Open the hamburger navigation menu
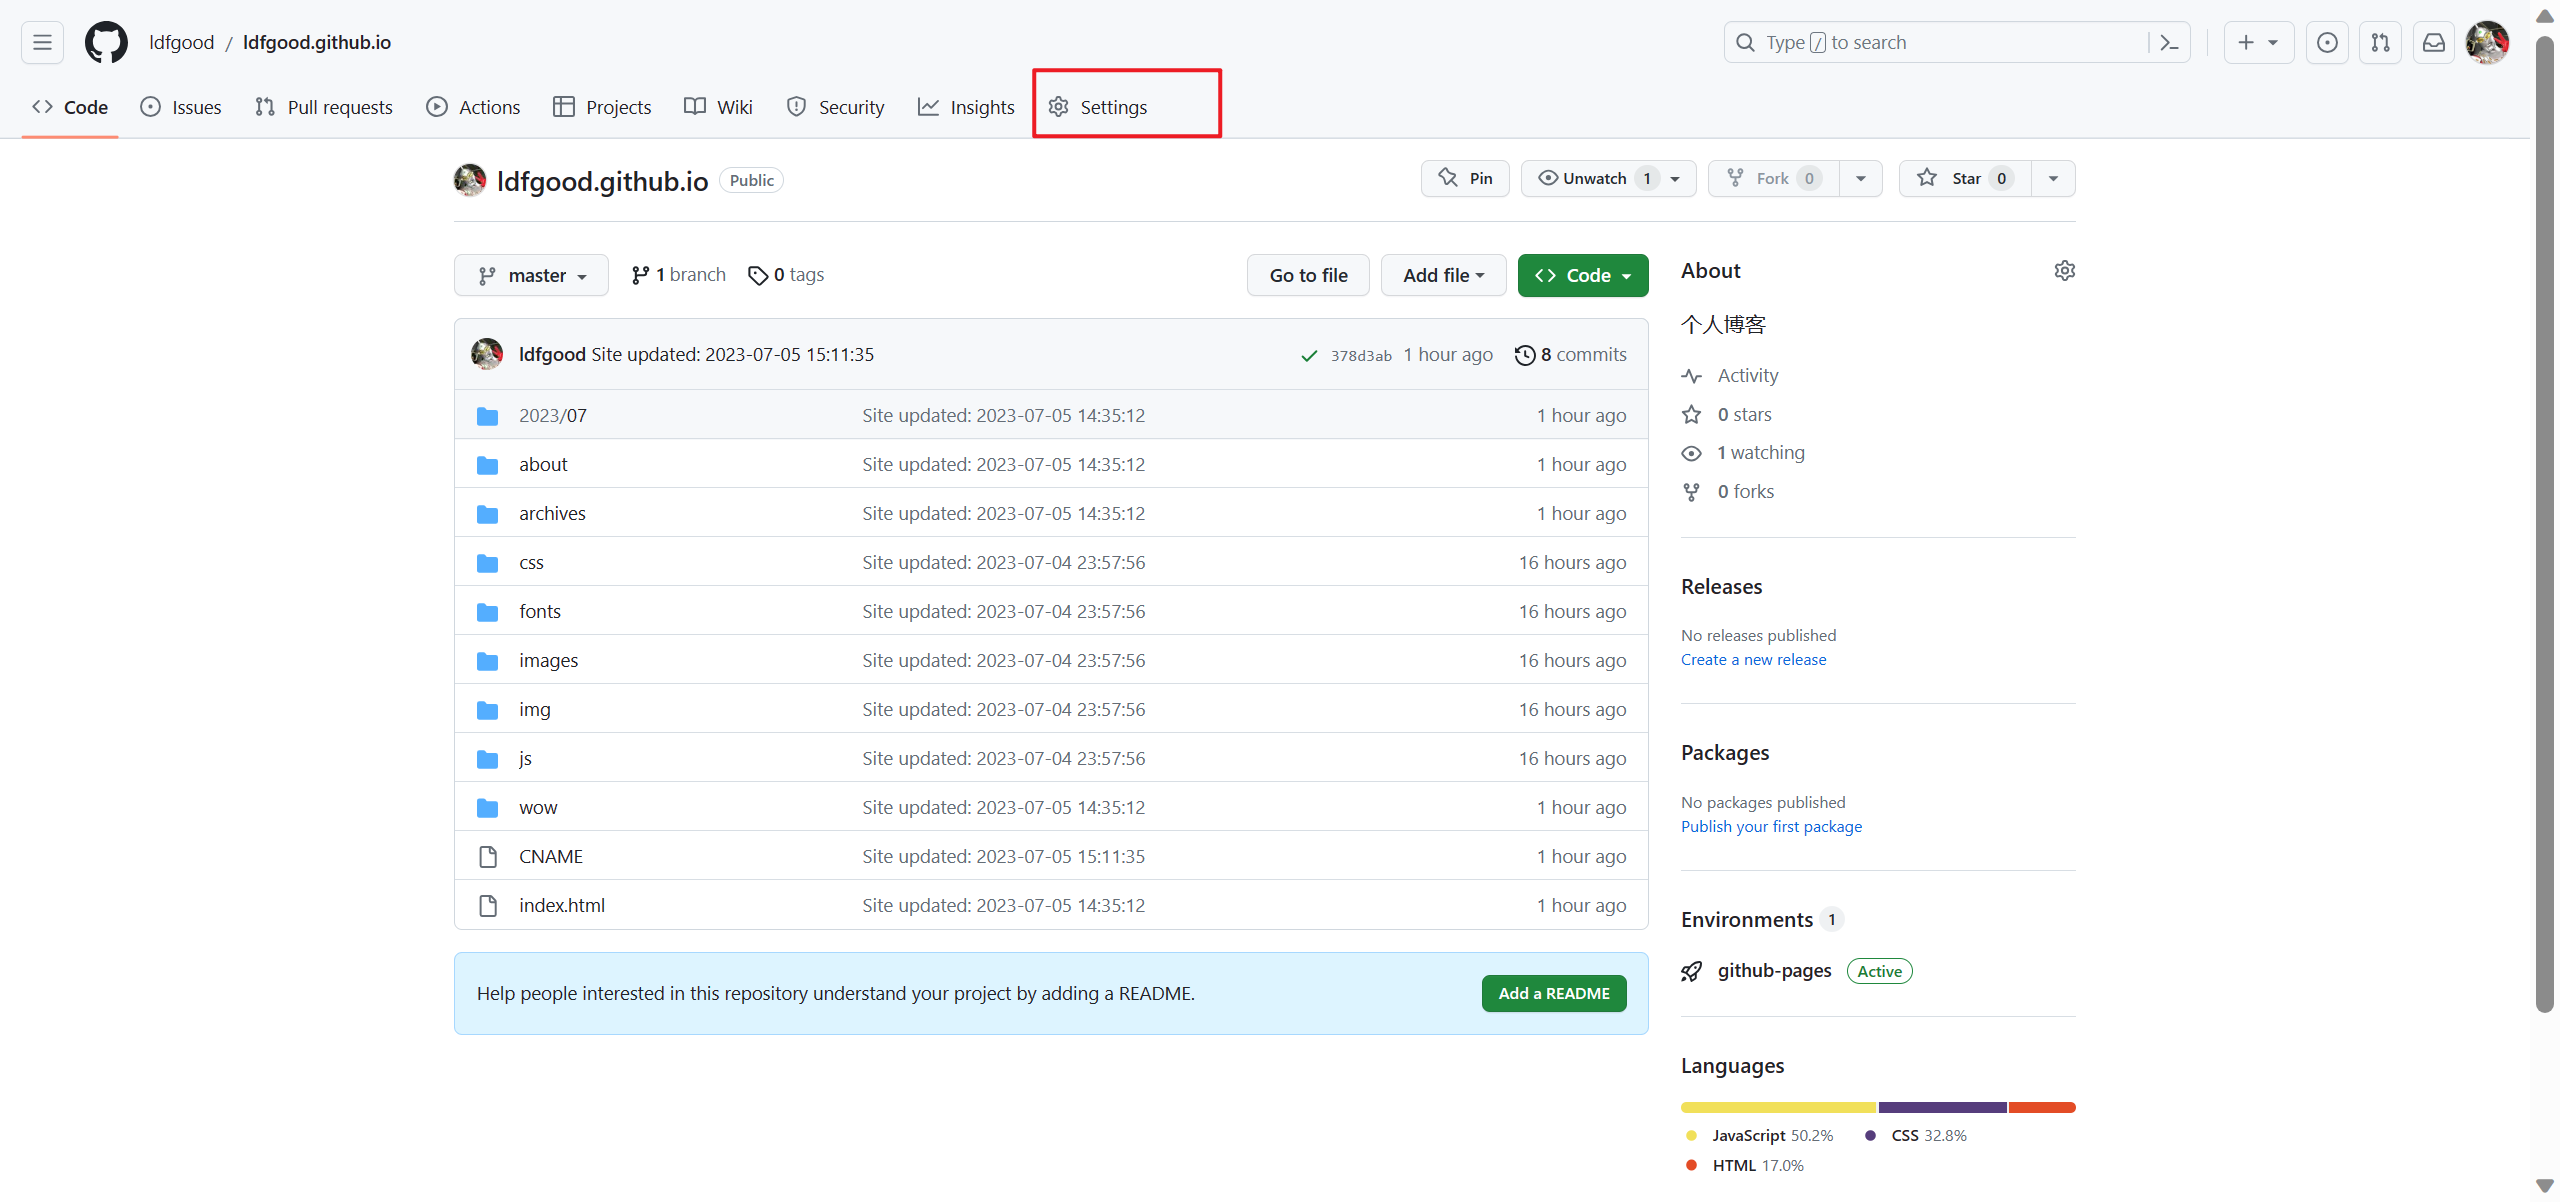The width and height of the screenshot is (2560, 1202). tap(42, 42)
